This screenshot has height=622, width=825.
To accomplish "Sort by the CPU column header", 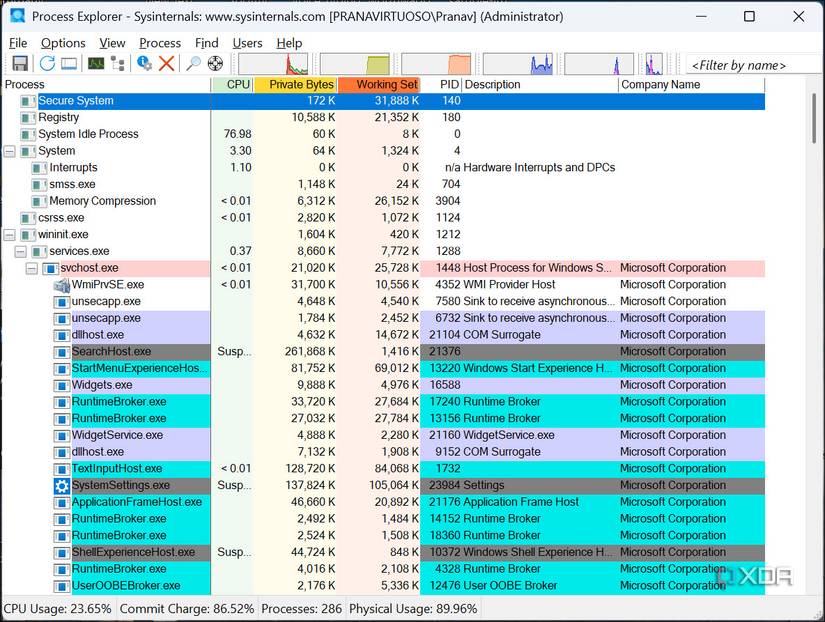I will click(x=233, y=85).
